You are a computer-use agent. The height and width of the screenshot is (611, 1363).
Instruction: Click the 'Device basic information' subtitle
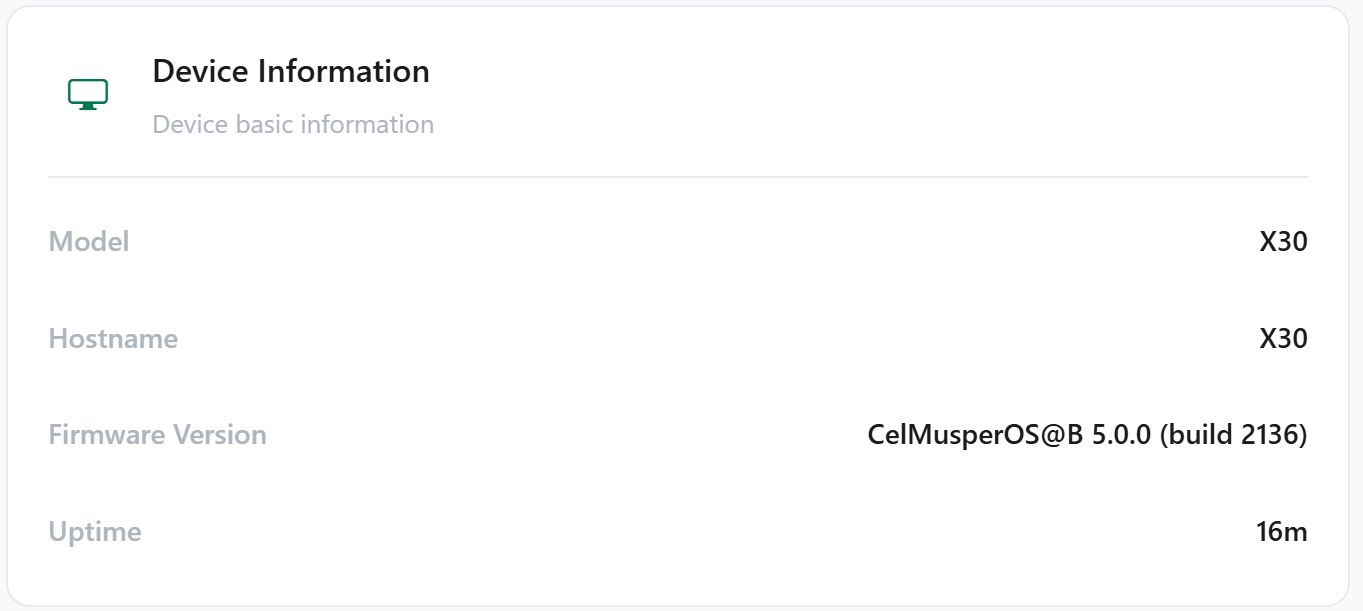click(x=293, y=125)
